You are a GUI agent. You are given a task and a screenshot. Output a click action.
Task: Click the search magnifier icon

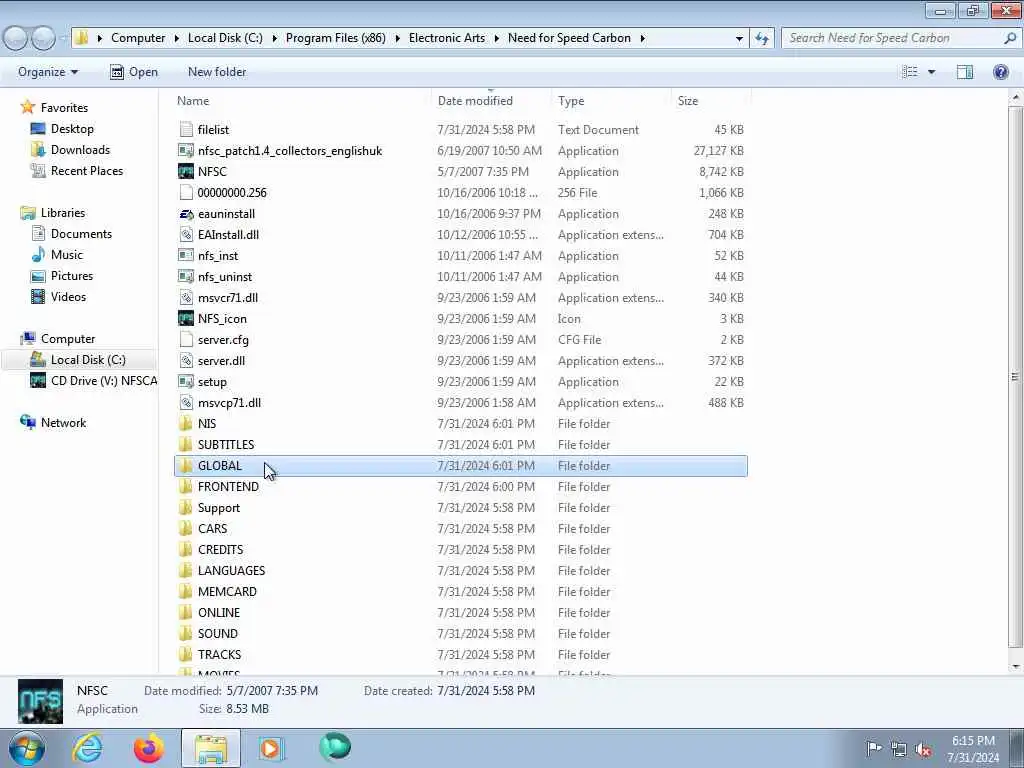pos(1010,38)
